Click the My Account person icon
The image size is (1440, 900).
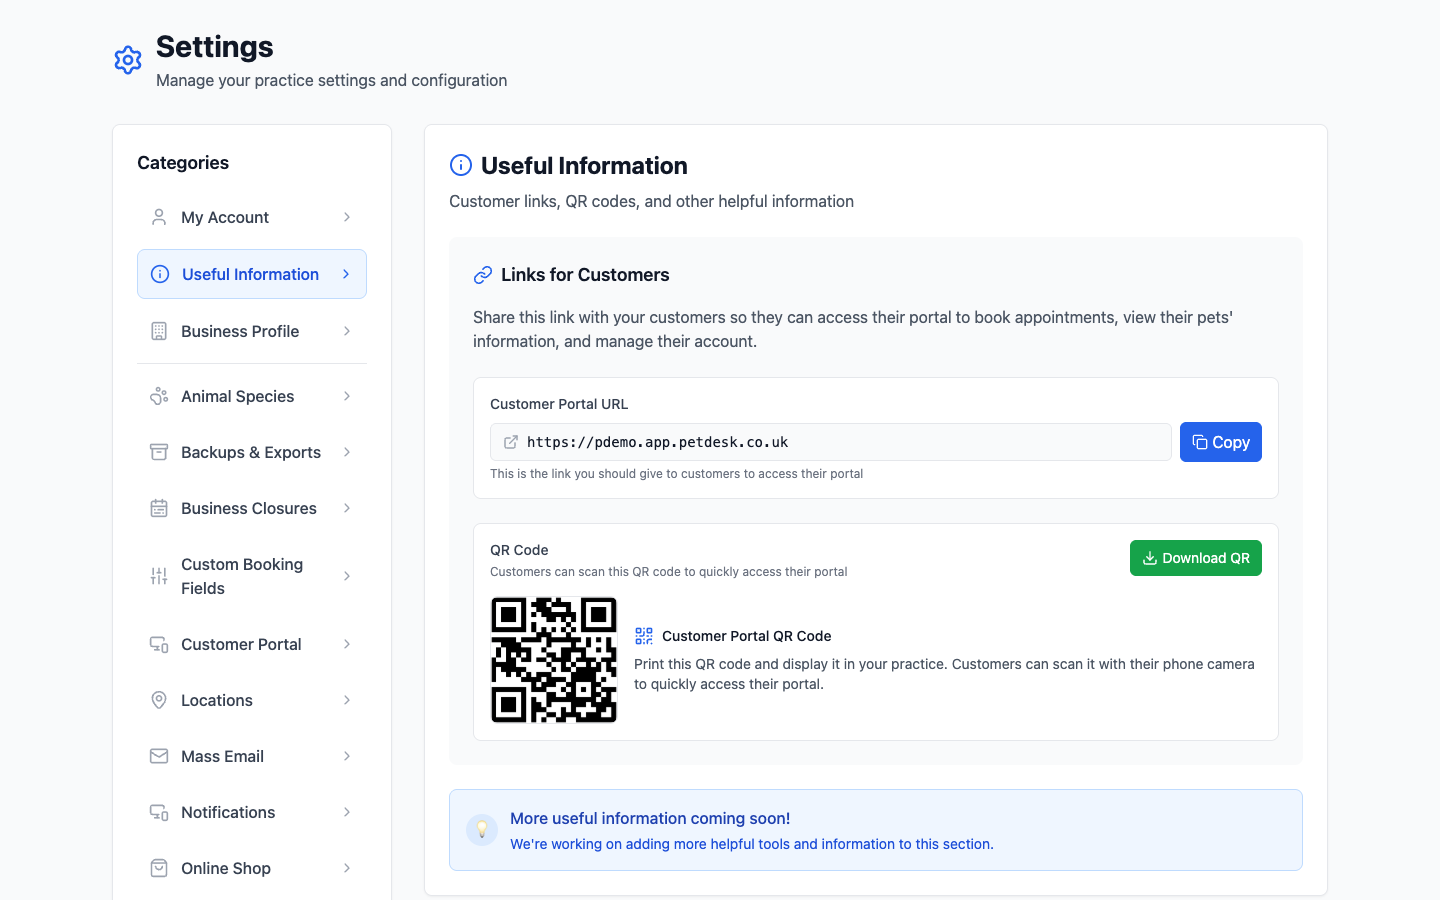point(159,217)
